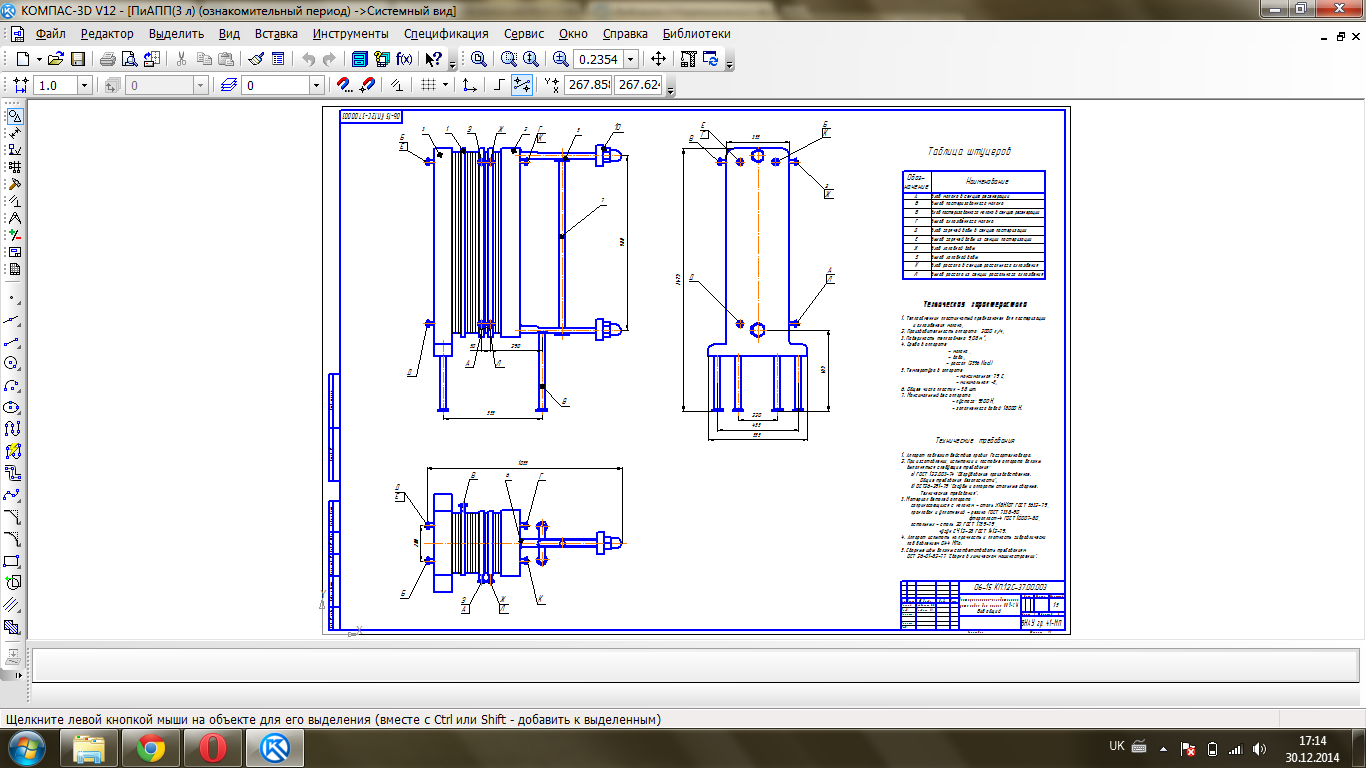Open Windows Start menu
This screenshot has height=768, width=1366.
[26, 748]
